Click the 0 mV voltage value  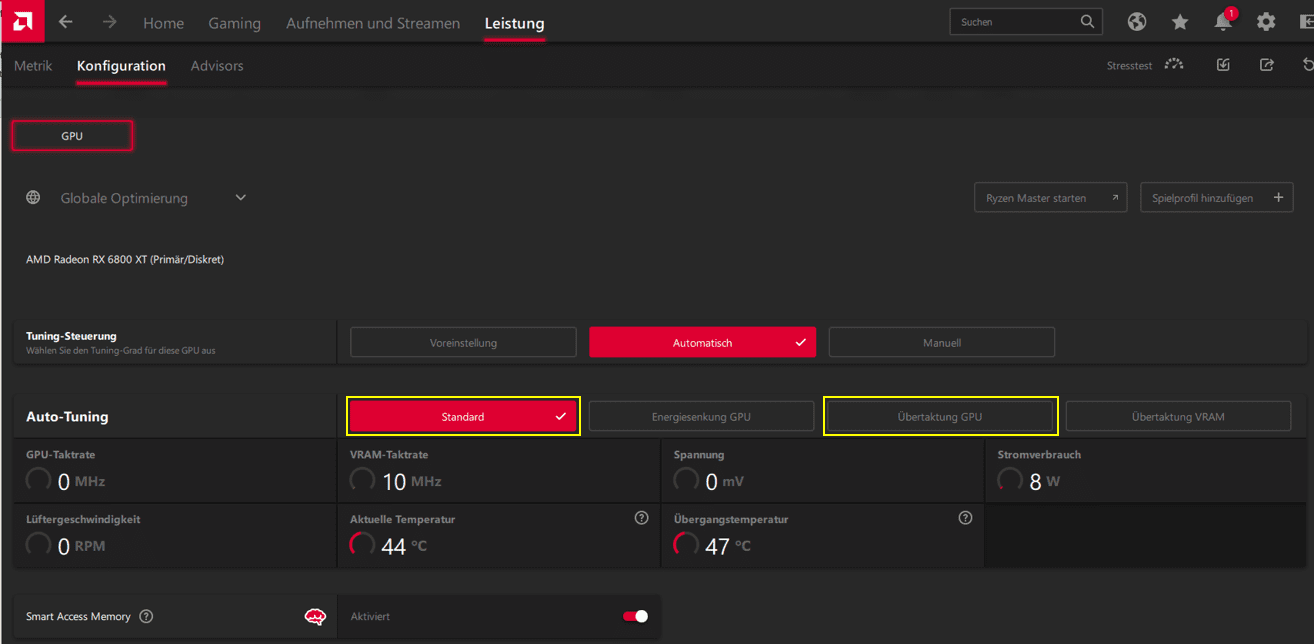coord(724,482)
